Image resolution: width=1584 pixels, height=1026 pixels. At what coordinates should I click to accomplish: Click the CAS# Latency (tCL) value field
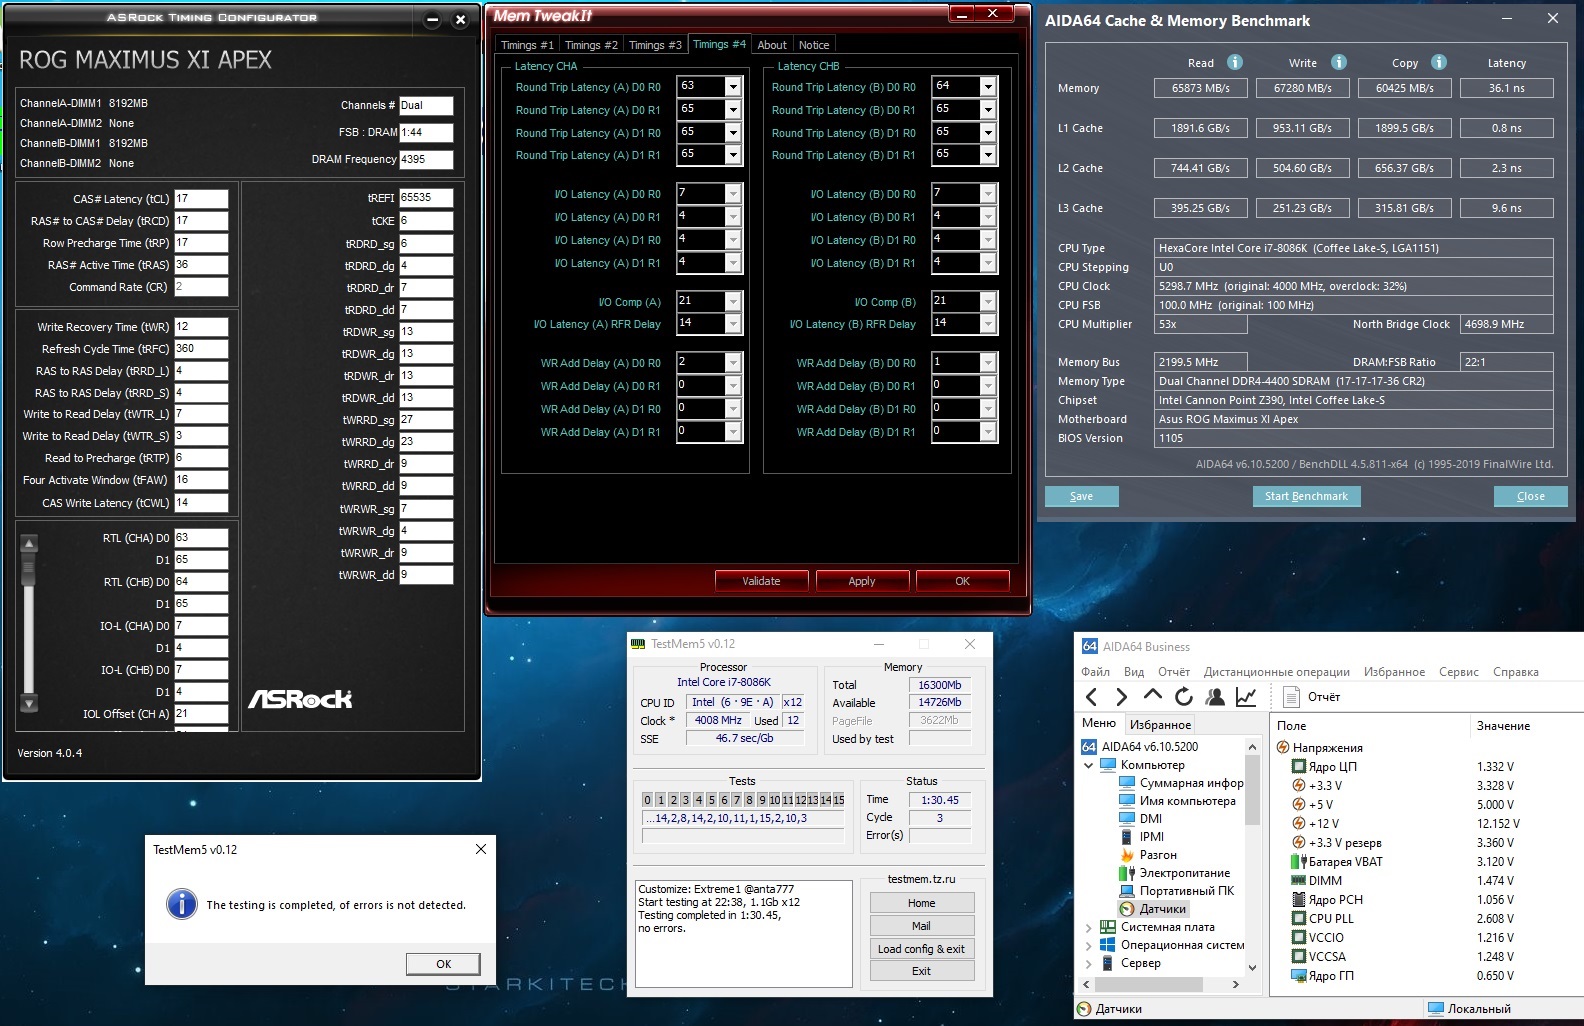201,199
